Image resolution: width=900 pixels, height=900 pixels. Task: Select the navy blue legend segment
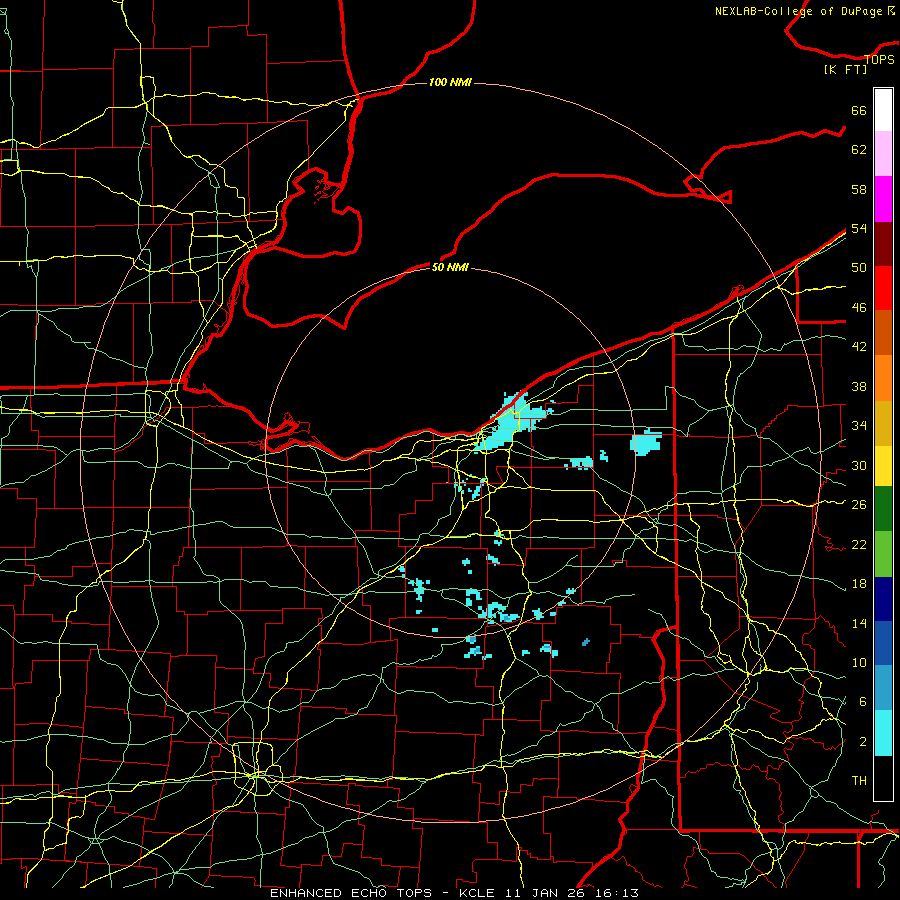(x=883, y=599)
